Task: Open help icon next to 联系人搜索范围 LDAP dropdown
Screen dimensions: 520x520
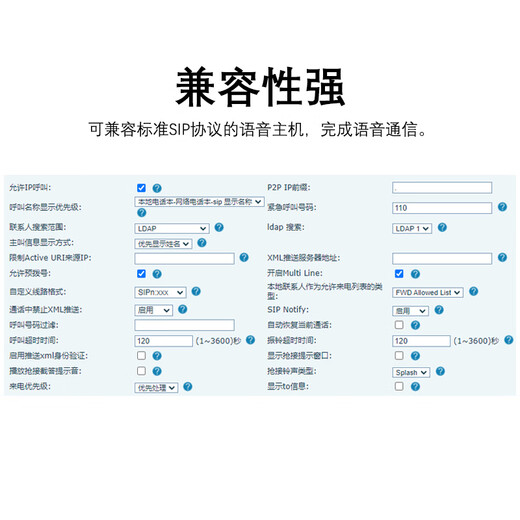Action: point(219,227)
